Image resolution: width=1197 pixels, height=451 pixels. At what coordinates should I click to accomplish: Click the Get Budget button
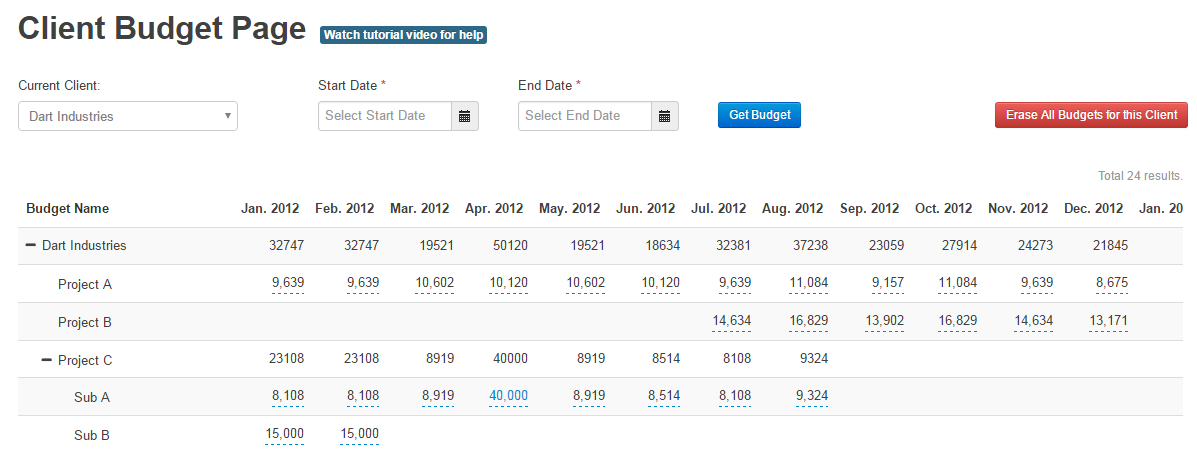[x=759, y=114]
